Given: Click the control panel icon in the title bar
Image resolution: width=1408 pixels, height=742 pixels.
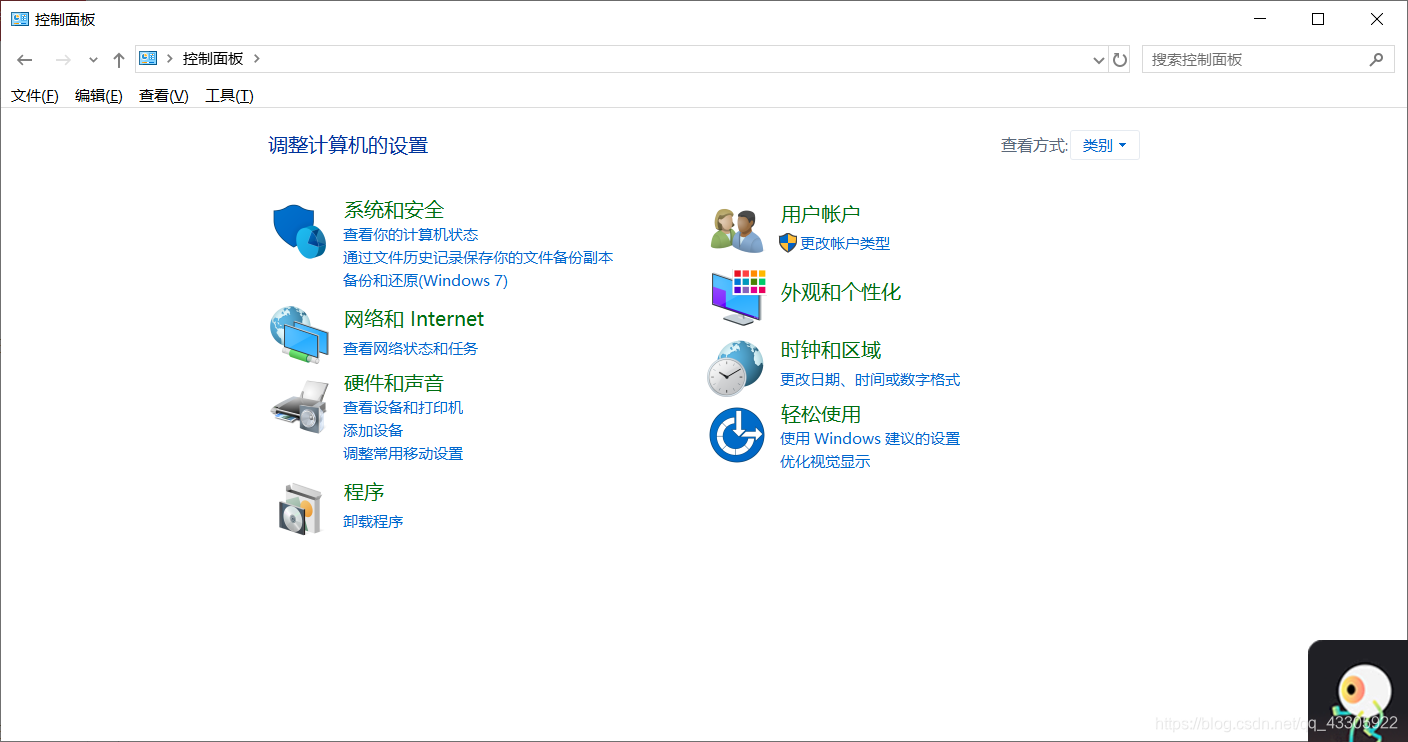Looking at the screenshot, I should tap(20, 19).
